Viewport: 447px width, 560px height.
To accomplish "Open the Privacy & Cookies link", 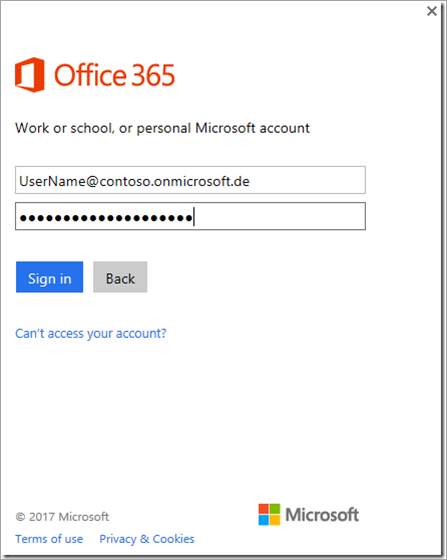I will (x=147, y=539).
